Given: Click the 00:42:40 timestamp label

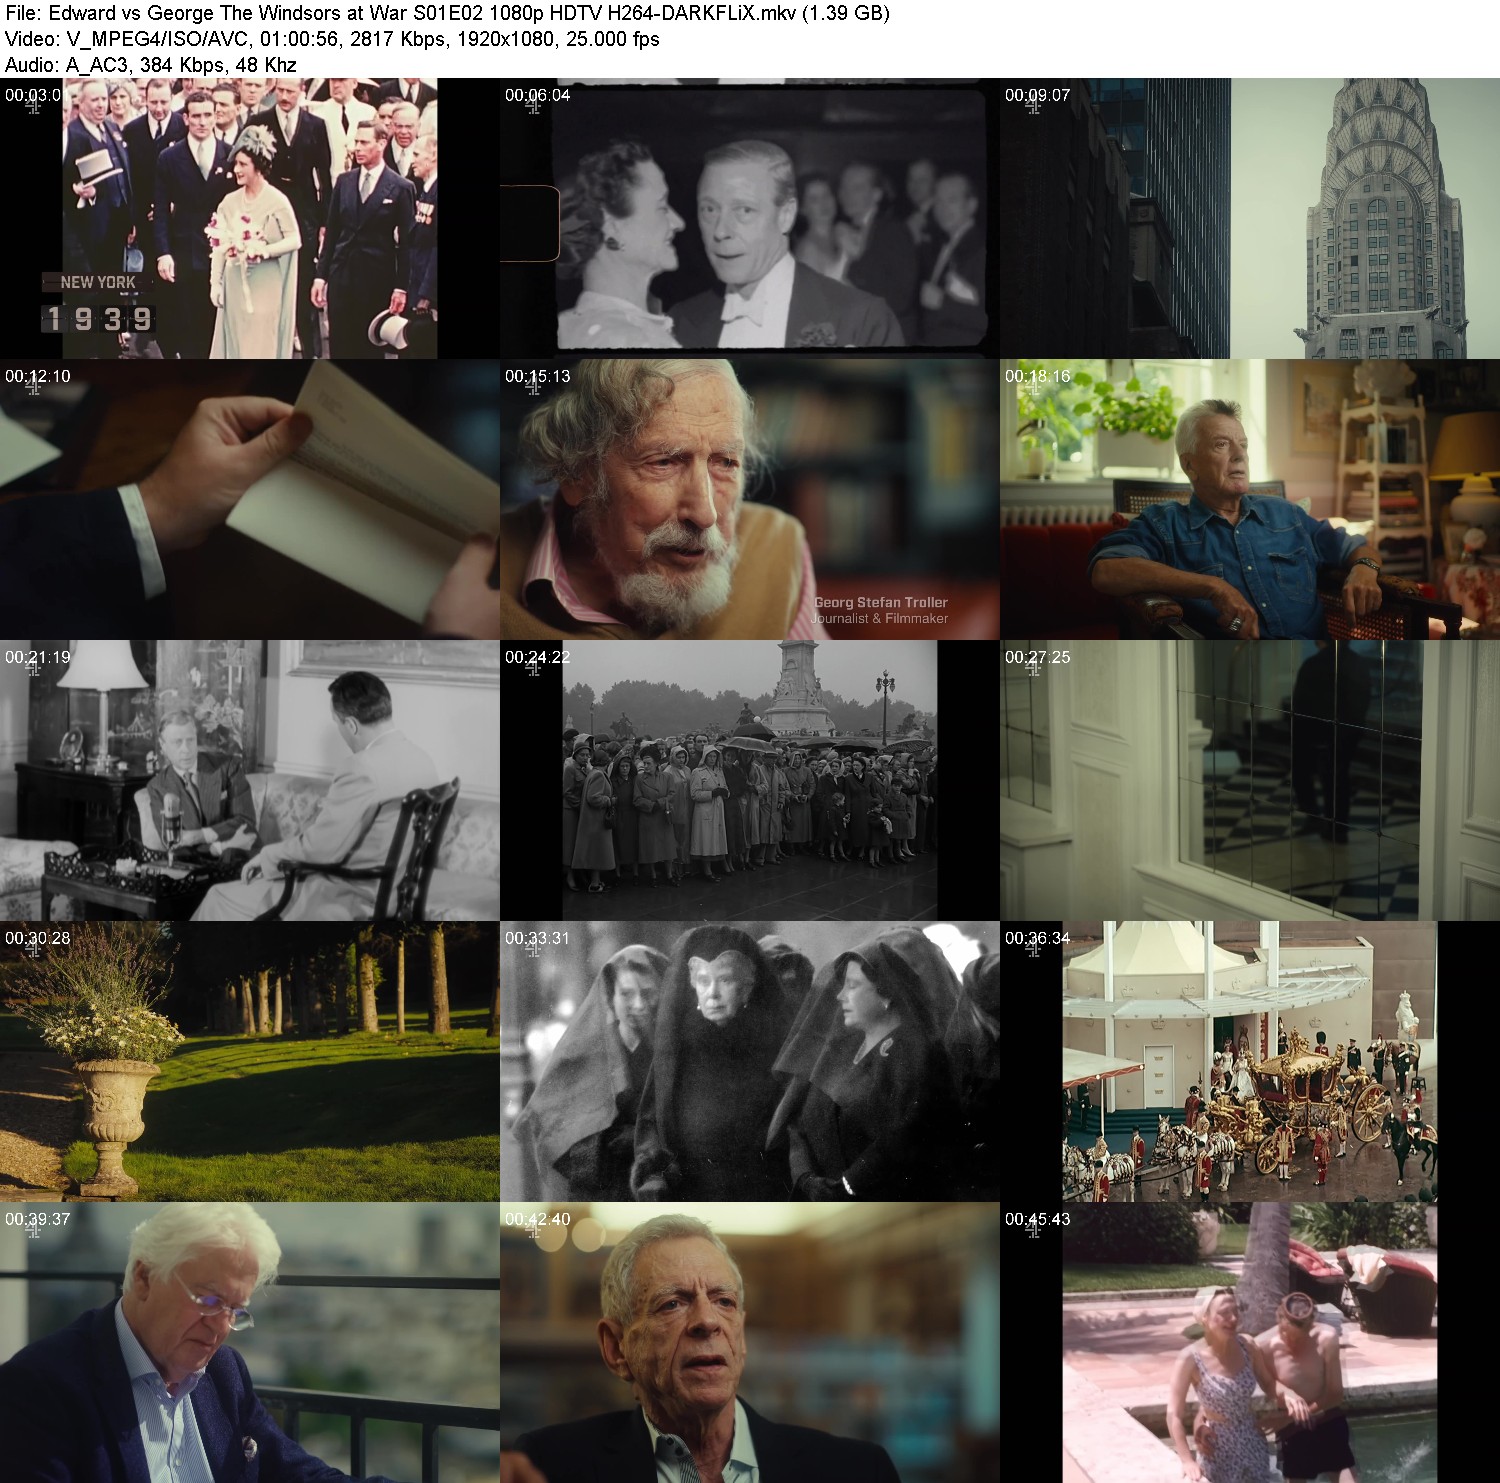Looking at the screenshot, I should click(538, 1219).
